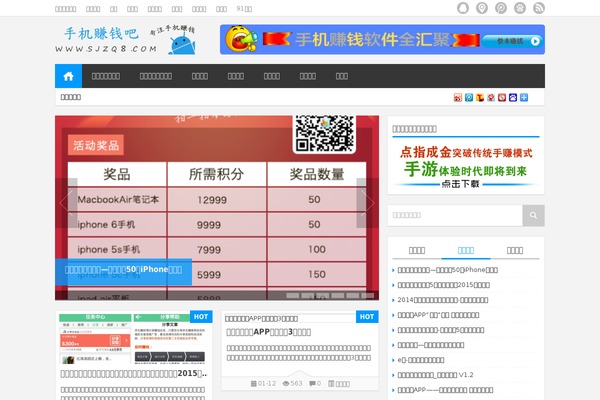Show the next slide with the right arrow
The image size is (600, 400).
tap(368, 203)
